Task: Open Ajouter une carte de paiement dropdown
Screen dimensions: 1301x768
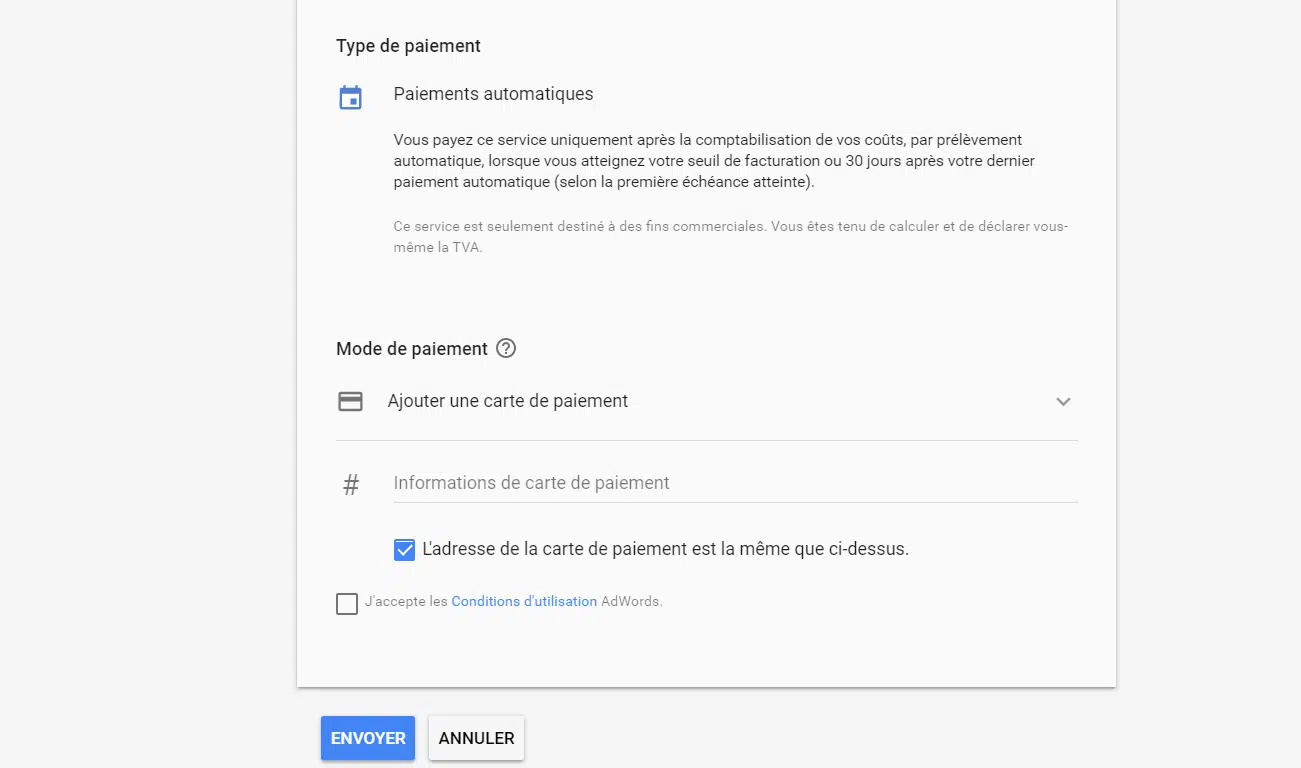Action: pyautogui.click(x=508, y=401)
